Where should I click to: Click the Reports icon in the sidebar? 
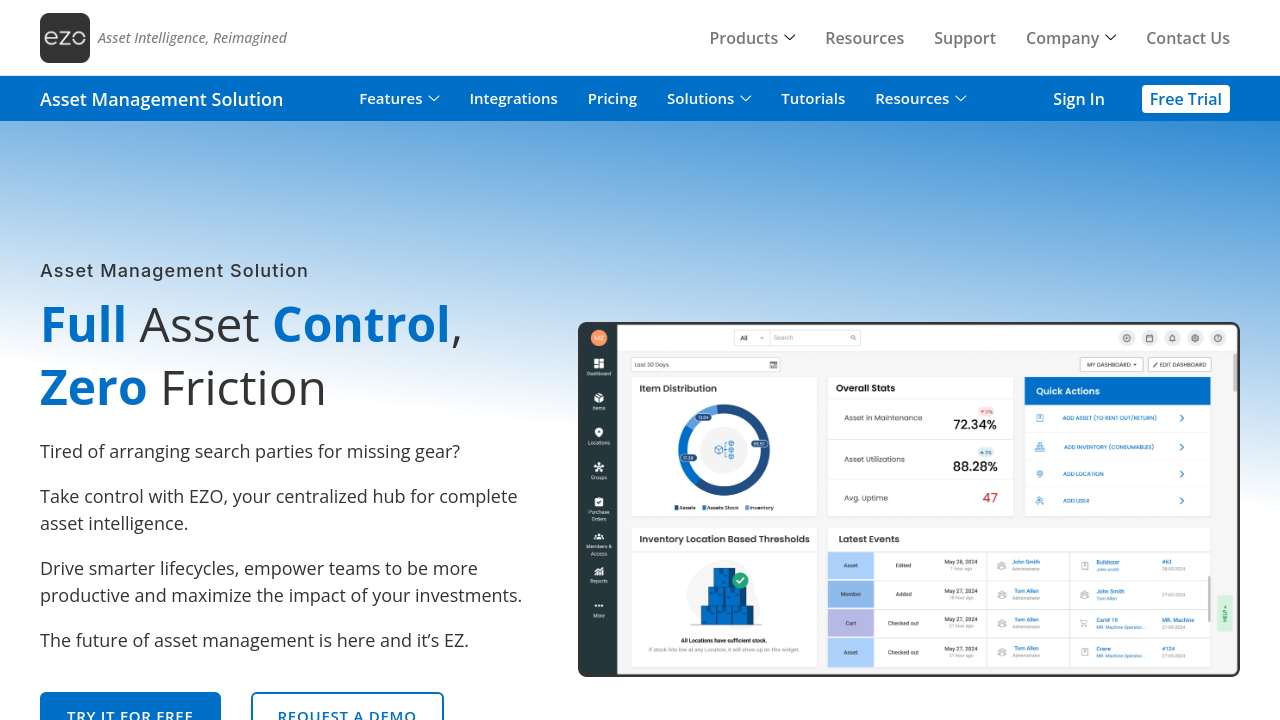(x=599, y=574)
